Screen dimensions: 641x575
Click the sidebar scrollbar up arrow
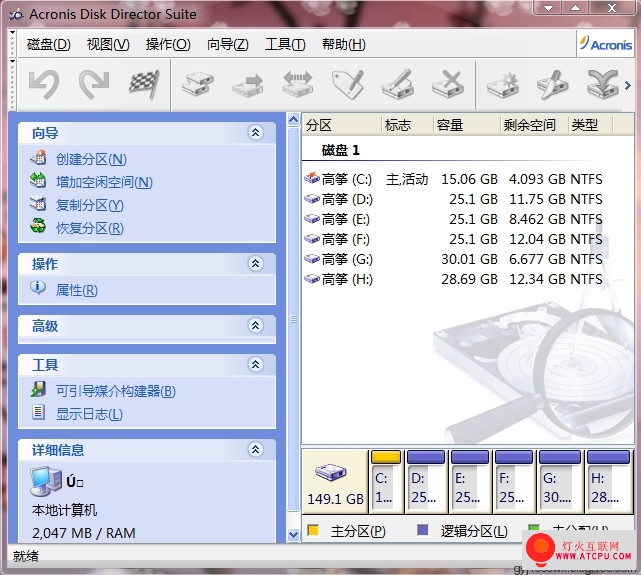pyautogui.click(x=294, y=120)
